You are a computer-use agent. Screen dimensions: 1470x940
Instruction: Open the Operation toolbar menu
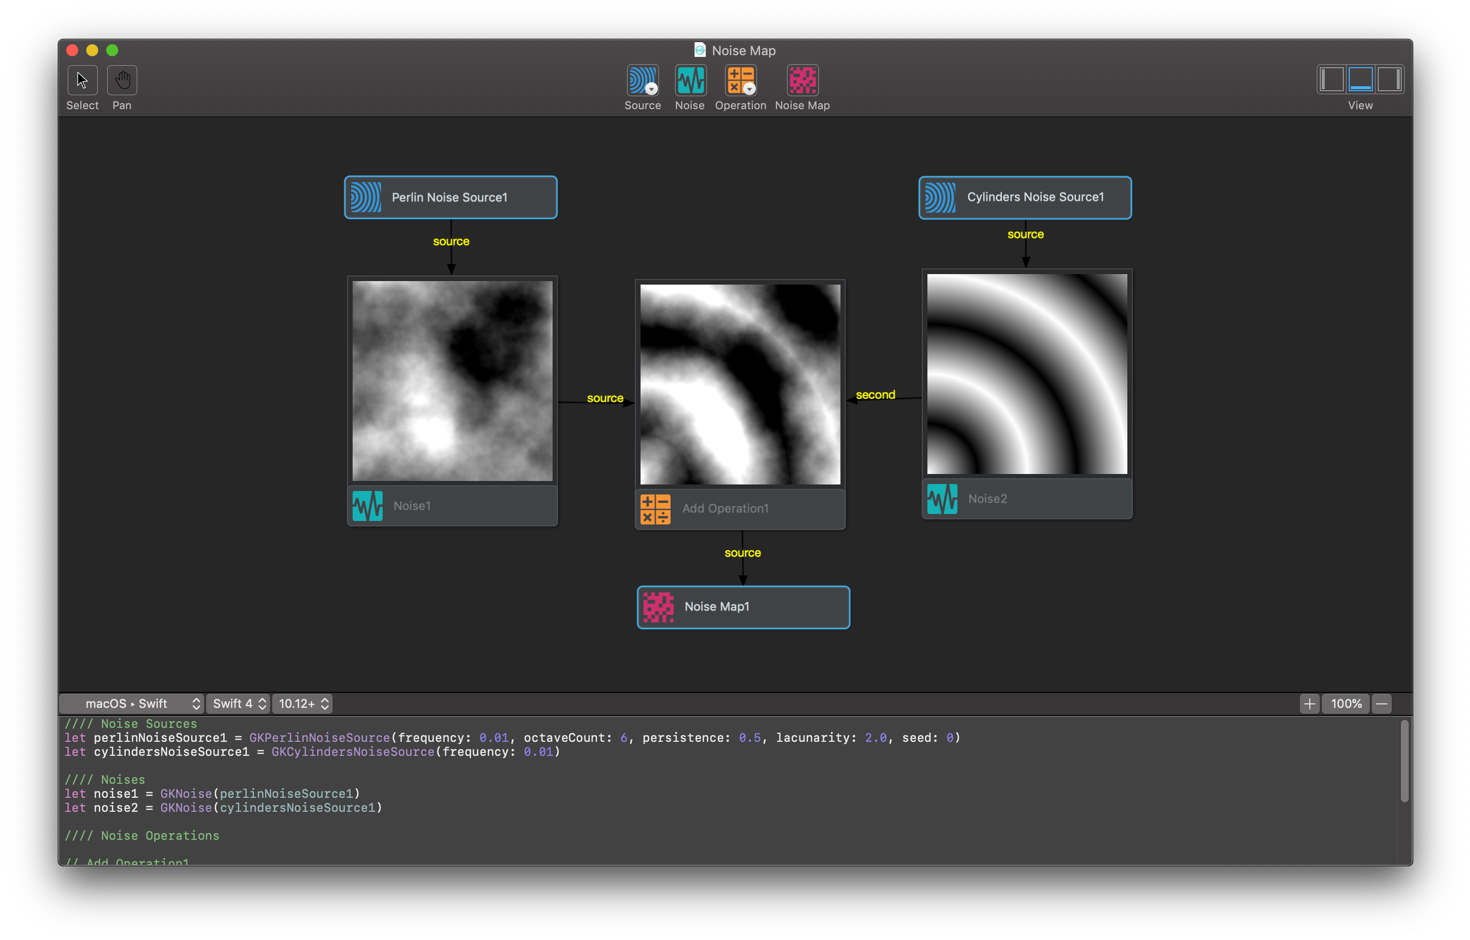740,80
